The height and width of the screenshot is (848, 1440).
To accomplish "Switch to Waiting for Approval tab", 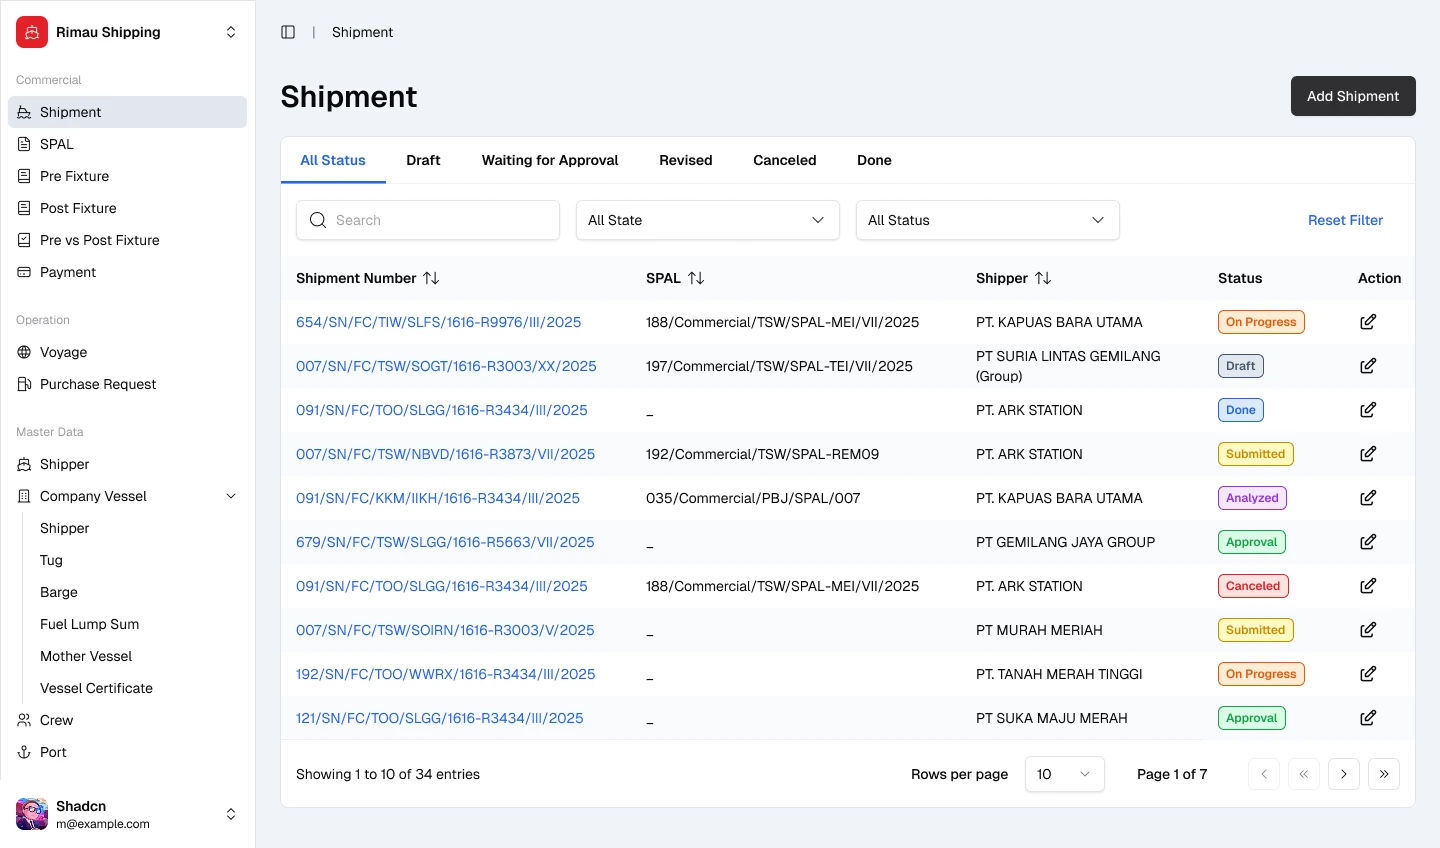I will coord(550,160).
